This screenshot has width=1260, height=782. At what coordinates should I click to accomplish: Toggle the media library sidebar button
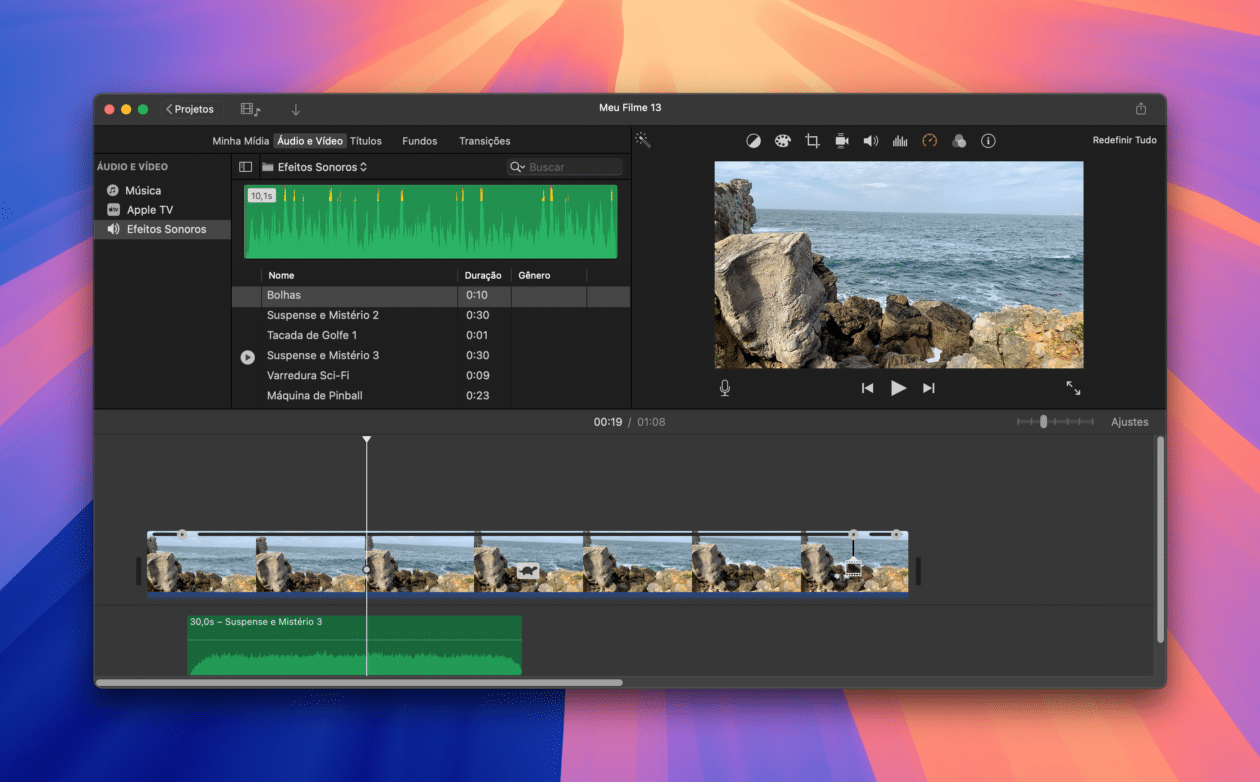click(245, 167)
